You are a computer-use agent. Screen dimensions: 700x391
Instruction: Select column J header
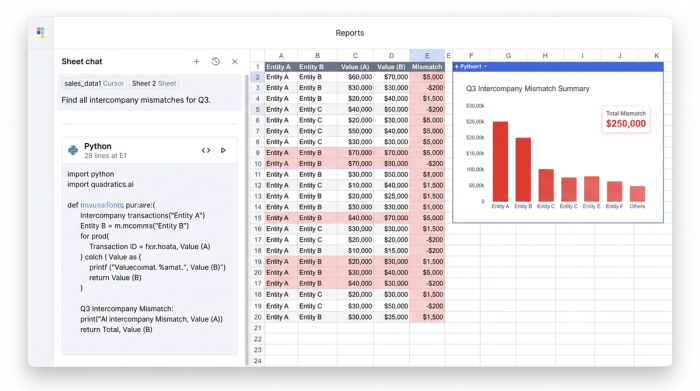(620, 56)
